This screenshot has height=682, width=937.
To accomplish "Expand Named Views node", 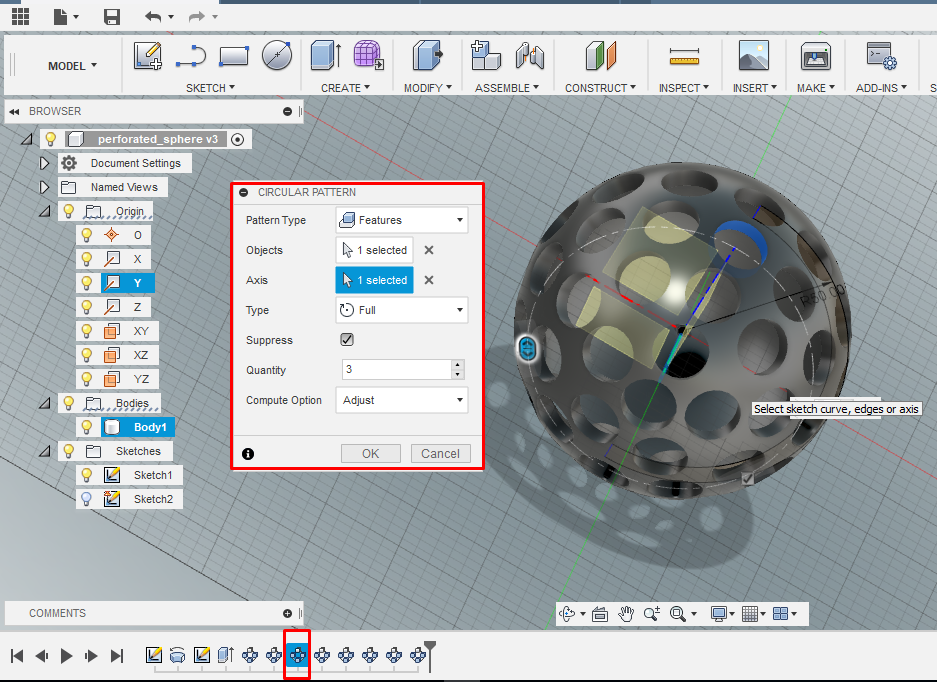I will (44, 187).
